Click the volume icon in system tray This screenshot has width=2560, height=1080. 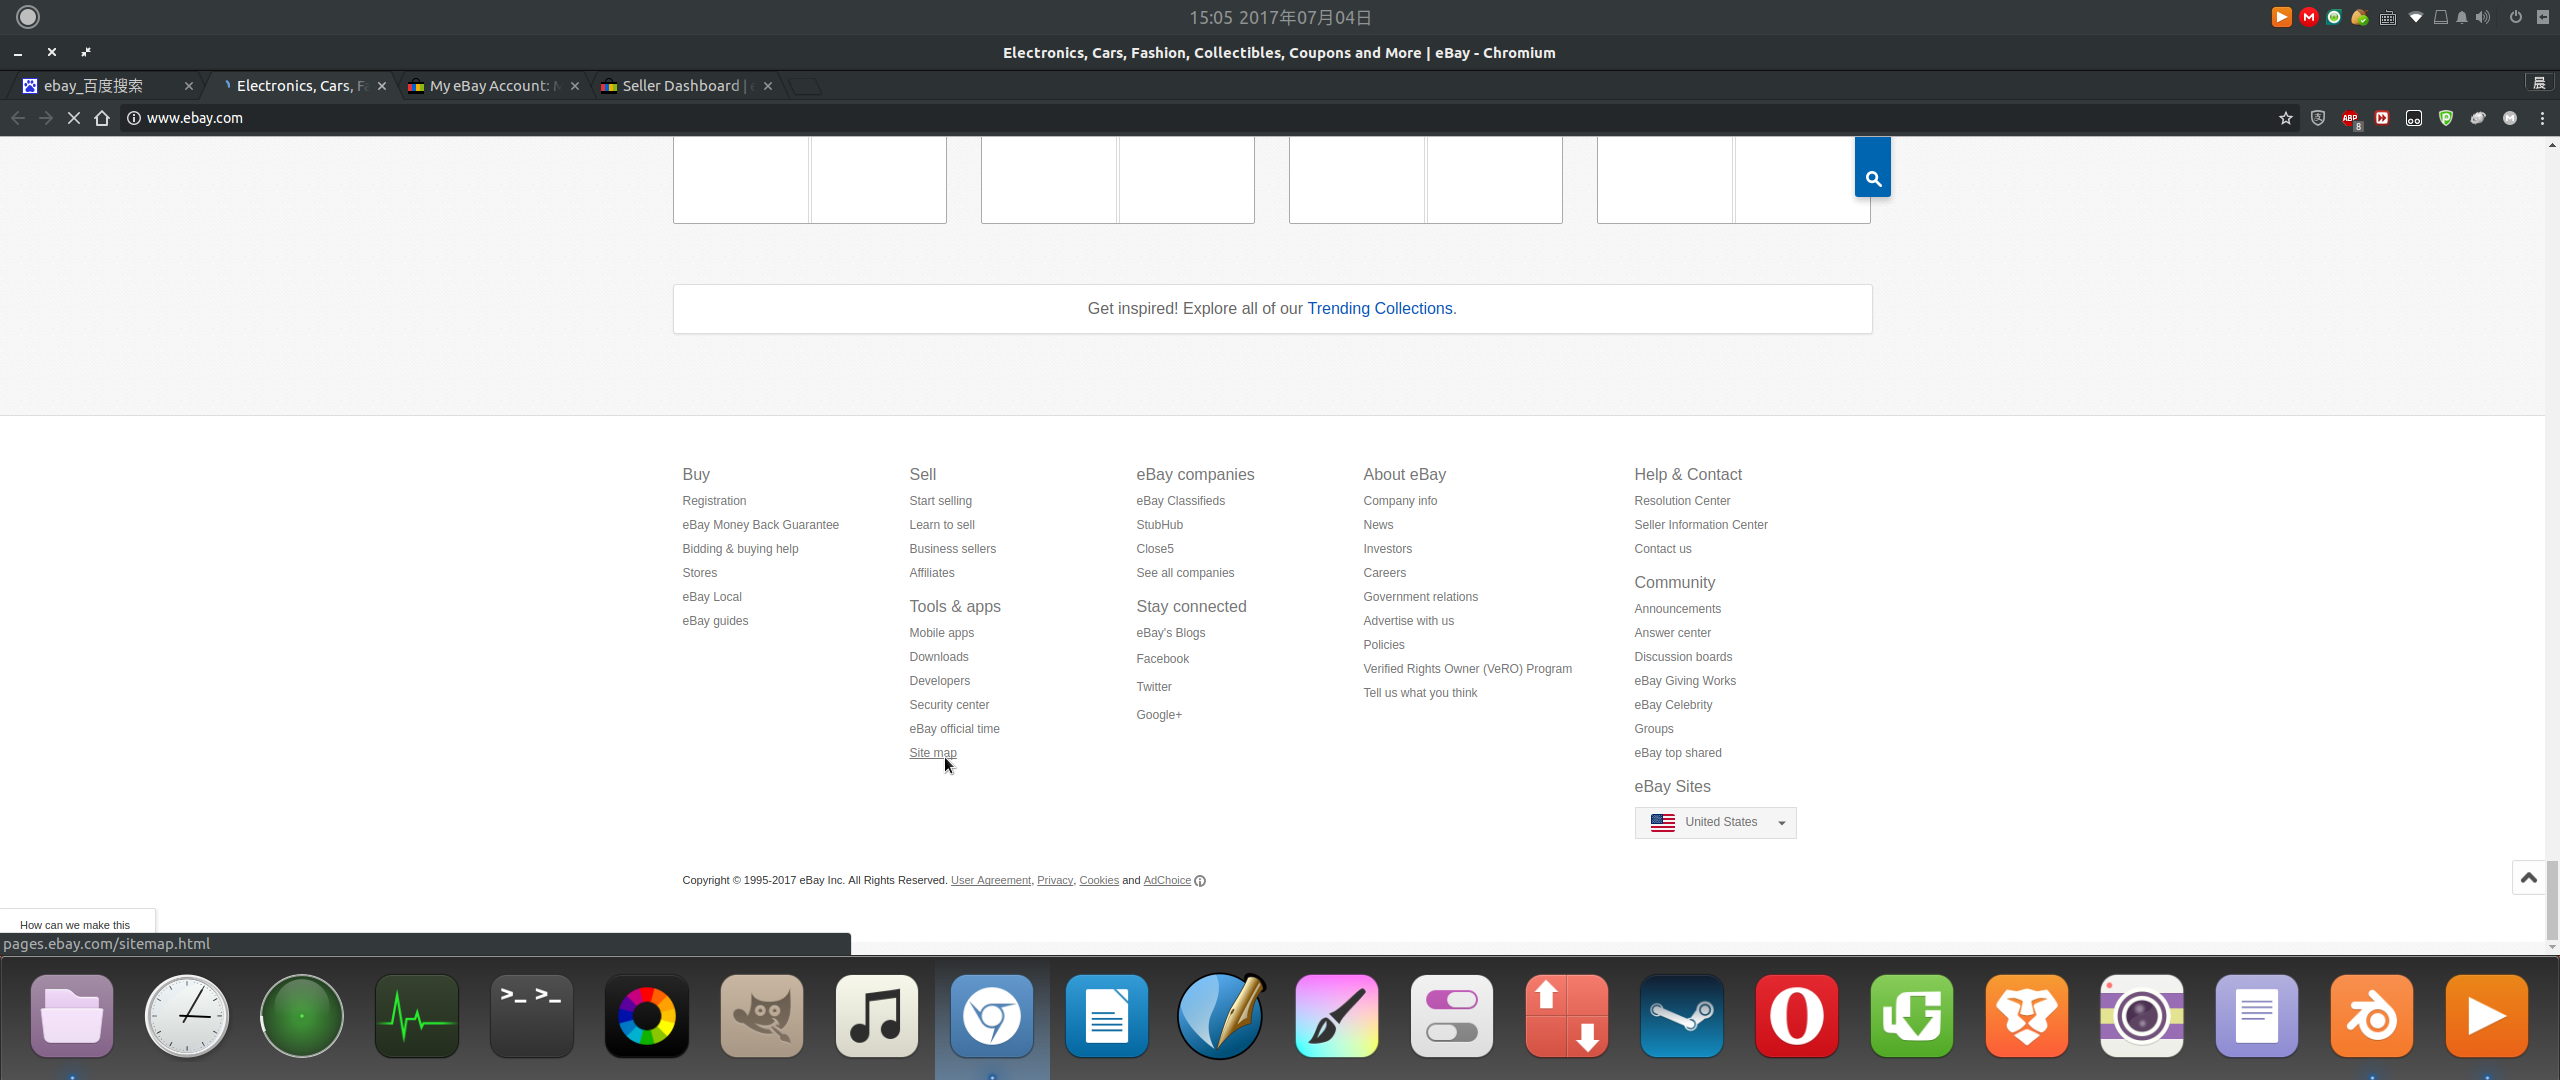click(x=2483, y=17)
